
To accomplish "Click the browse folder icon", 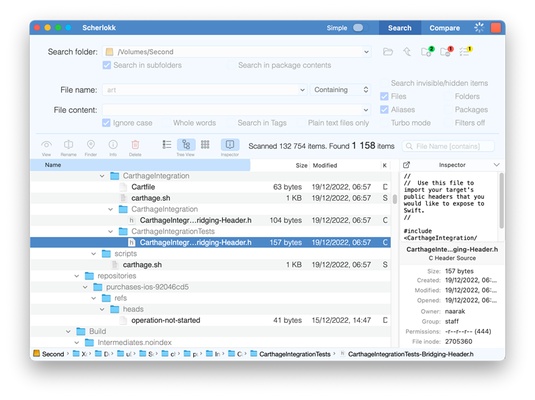I will point(388,52).
